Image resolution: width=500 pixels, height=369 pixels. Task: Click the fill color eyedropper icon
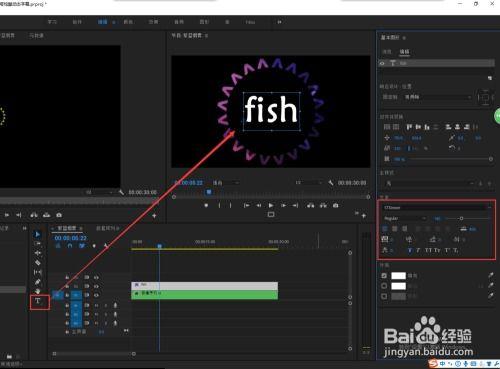coord(490,275)
